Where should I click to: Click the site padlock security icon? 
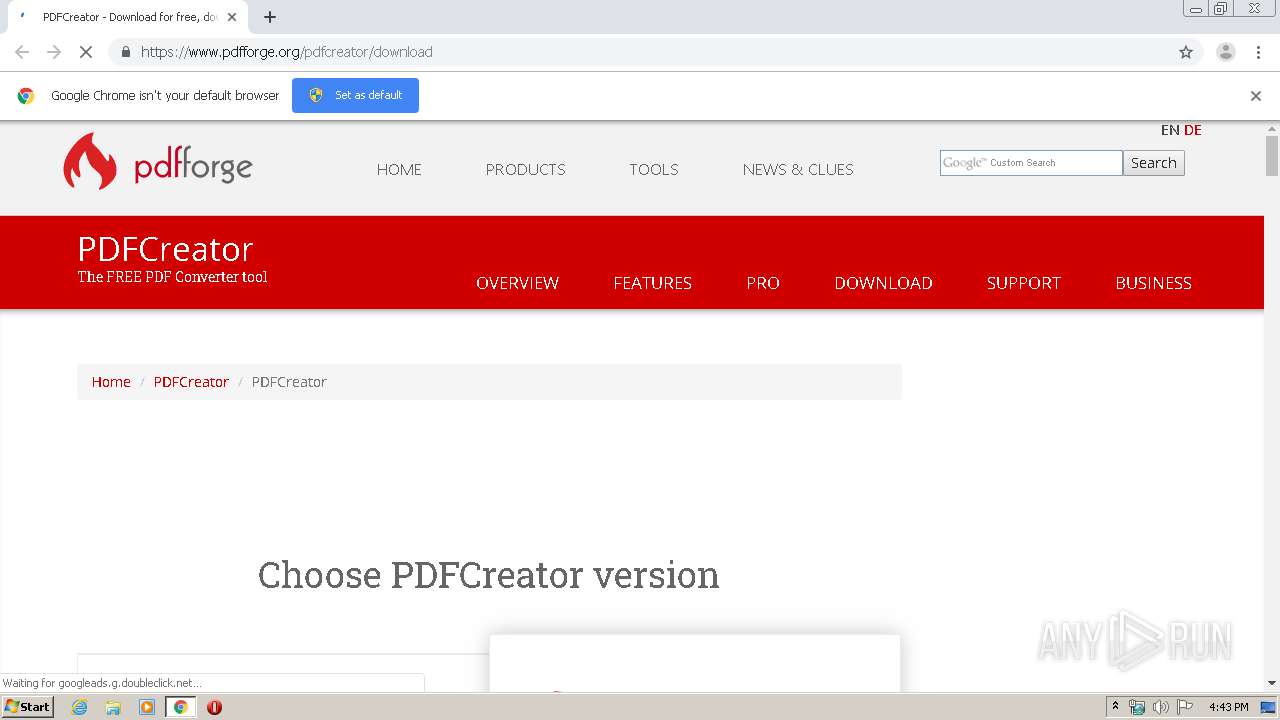pos(125,52)
